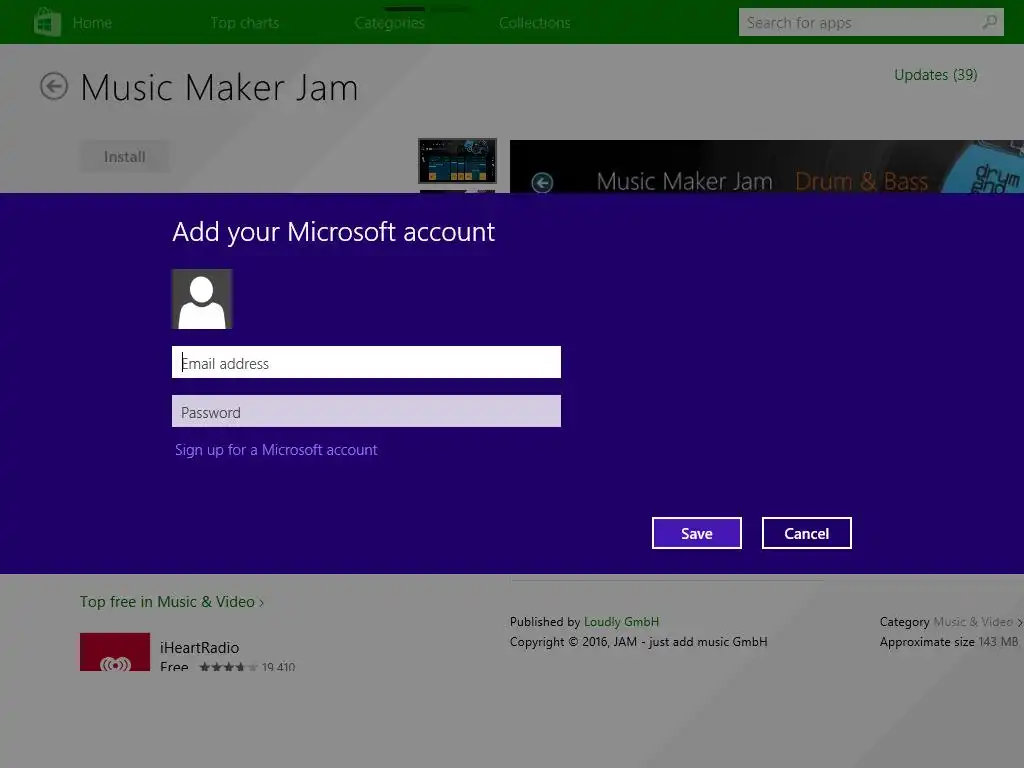1024x768 pixels.
Task: Click the Windows Store bag icon
Action: [x=47, y=22]
